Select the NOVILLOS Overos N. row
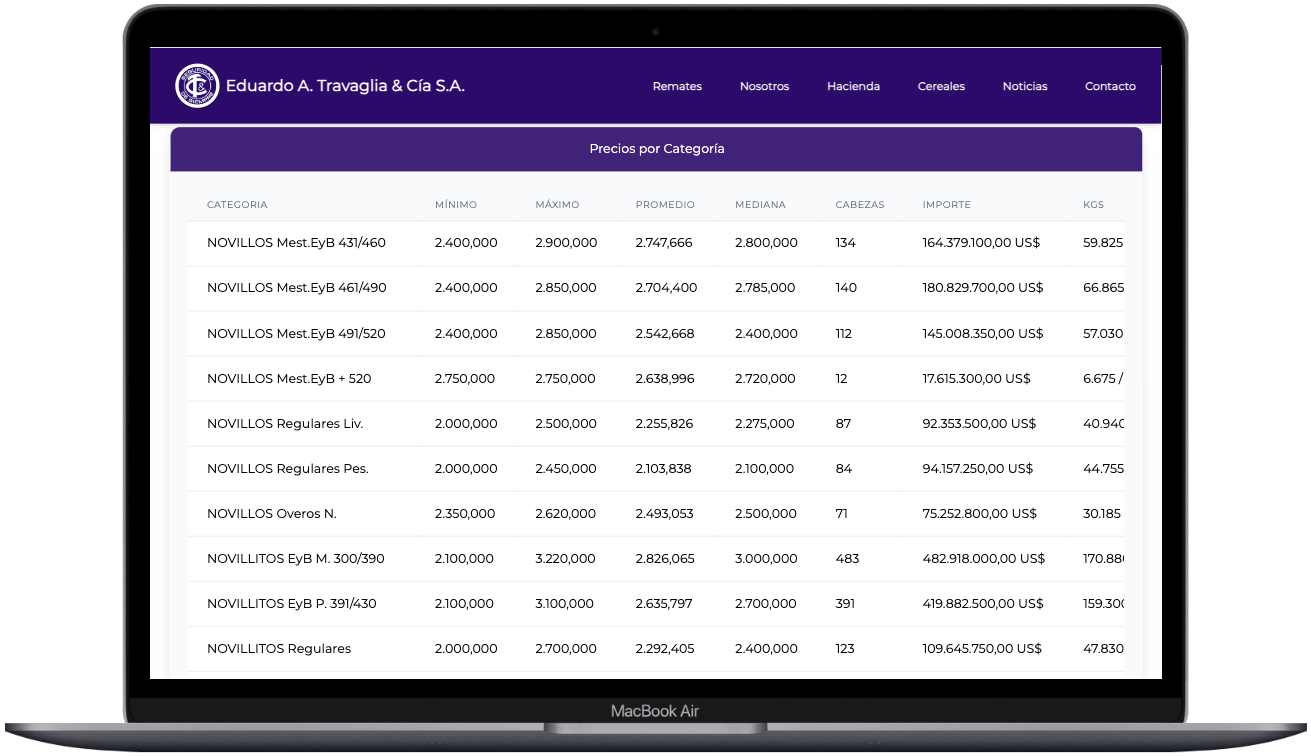 (x=272, y=514)
